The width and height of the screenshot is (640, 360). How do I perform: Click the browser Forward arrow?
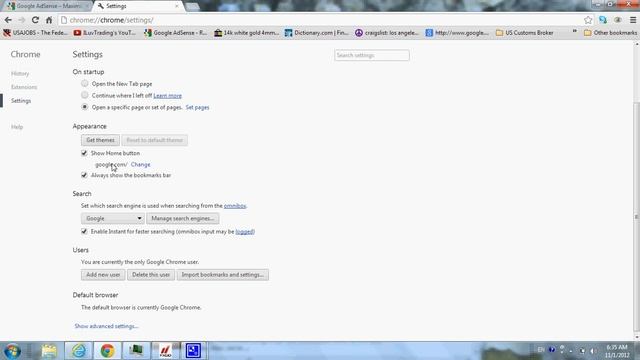pos(22,20)
